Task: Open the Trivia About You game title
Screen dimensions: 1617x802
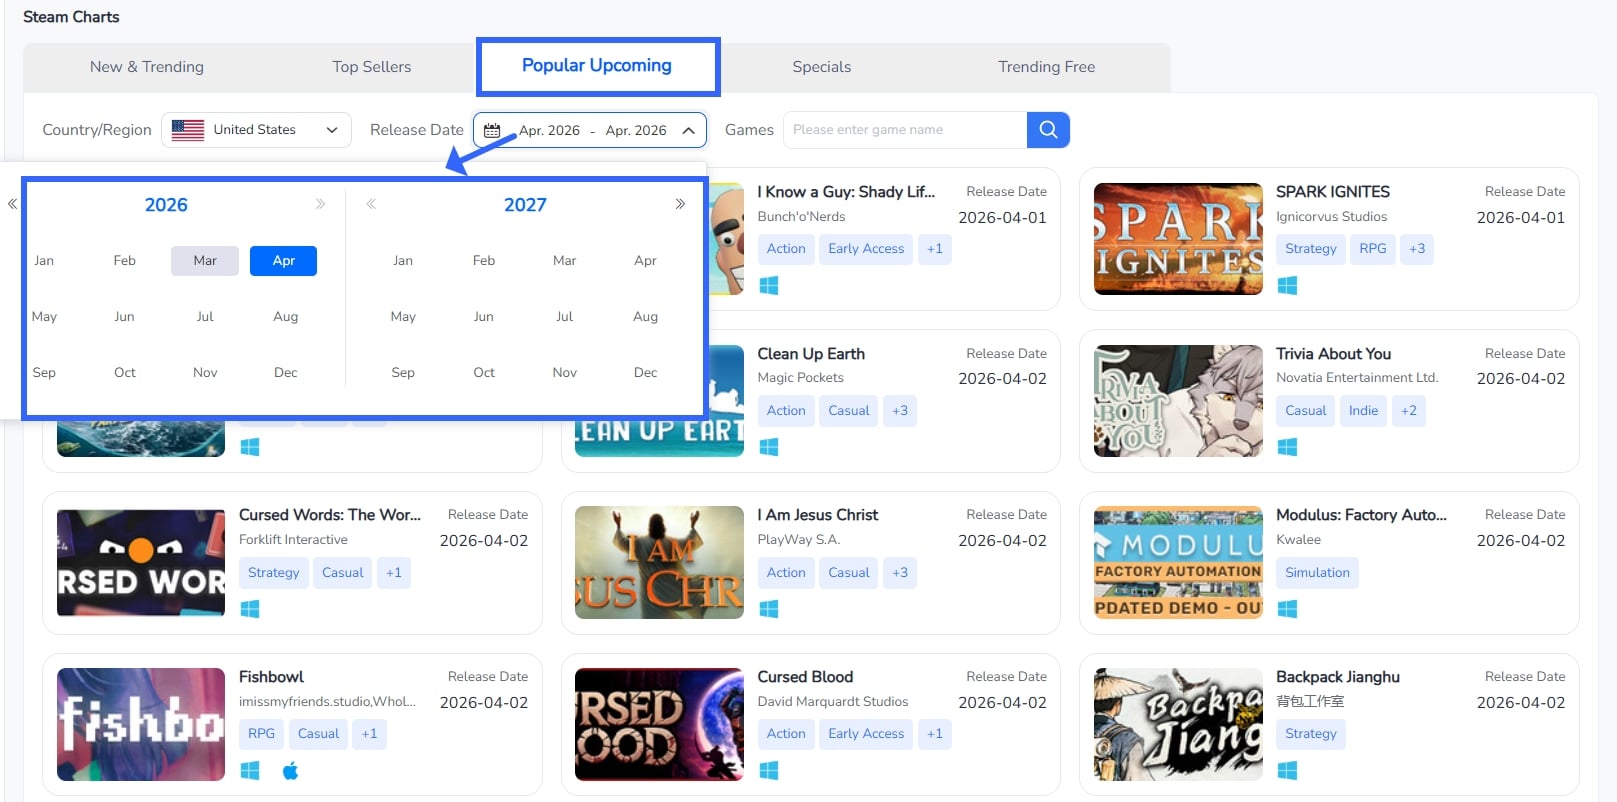Action: click(x=1333, y=354)
